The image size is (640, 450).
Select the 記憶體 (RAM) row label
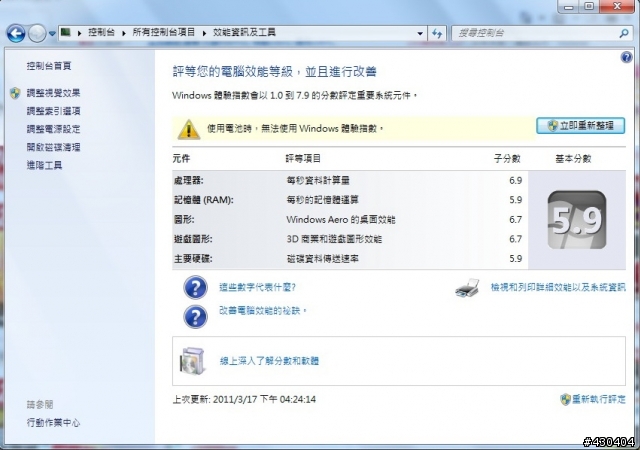tap(203, 200)
